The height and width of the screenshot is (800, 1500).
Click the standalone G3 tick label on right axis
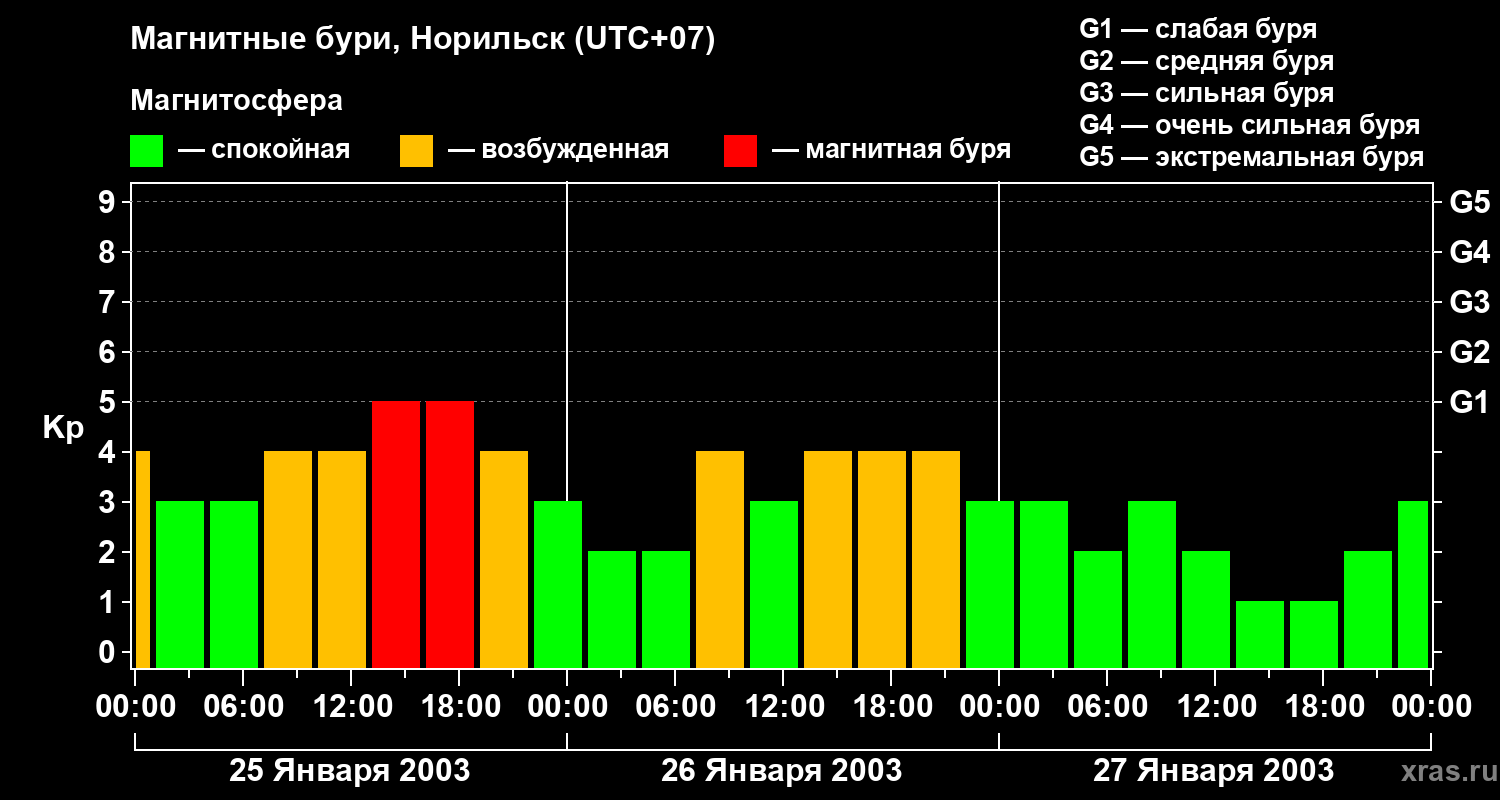tap(1470, 302)
